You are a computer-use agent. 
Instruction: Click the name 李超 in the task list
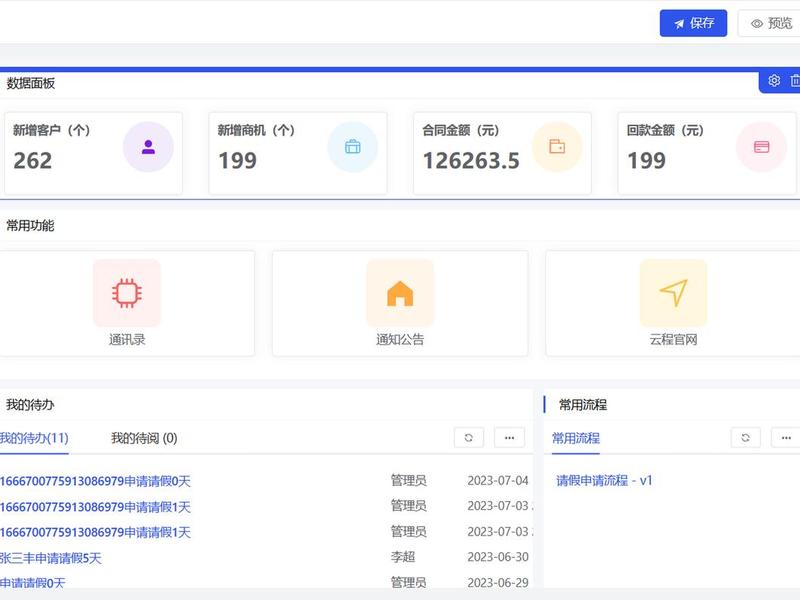tap(403, 557)
